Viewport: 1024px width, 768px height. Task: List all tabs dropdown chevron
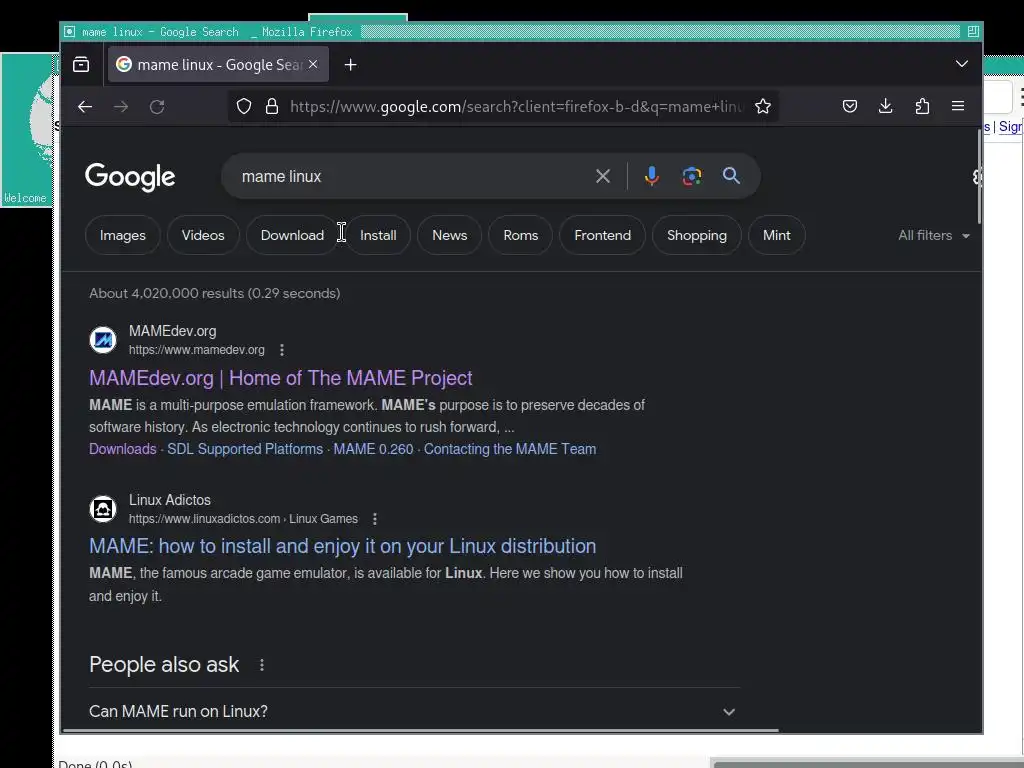[x=961, y=64]
